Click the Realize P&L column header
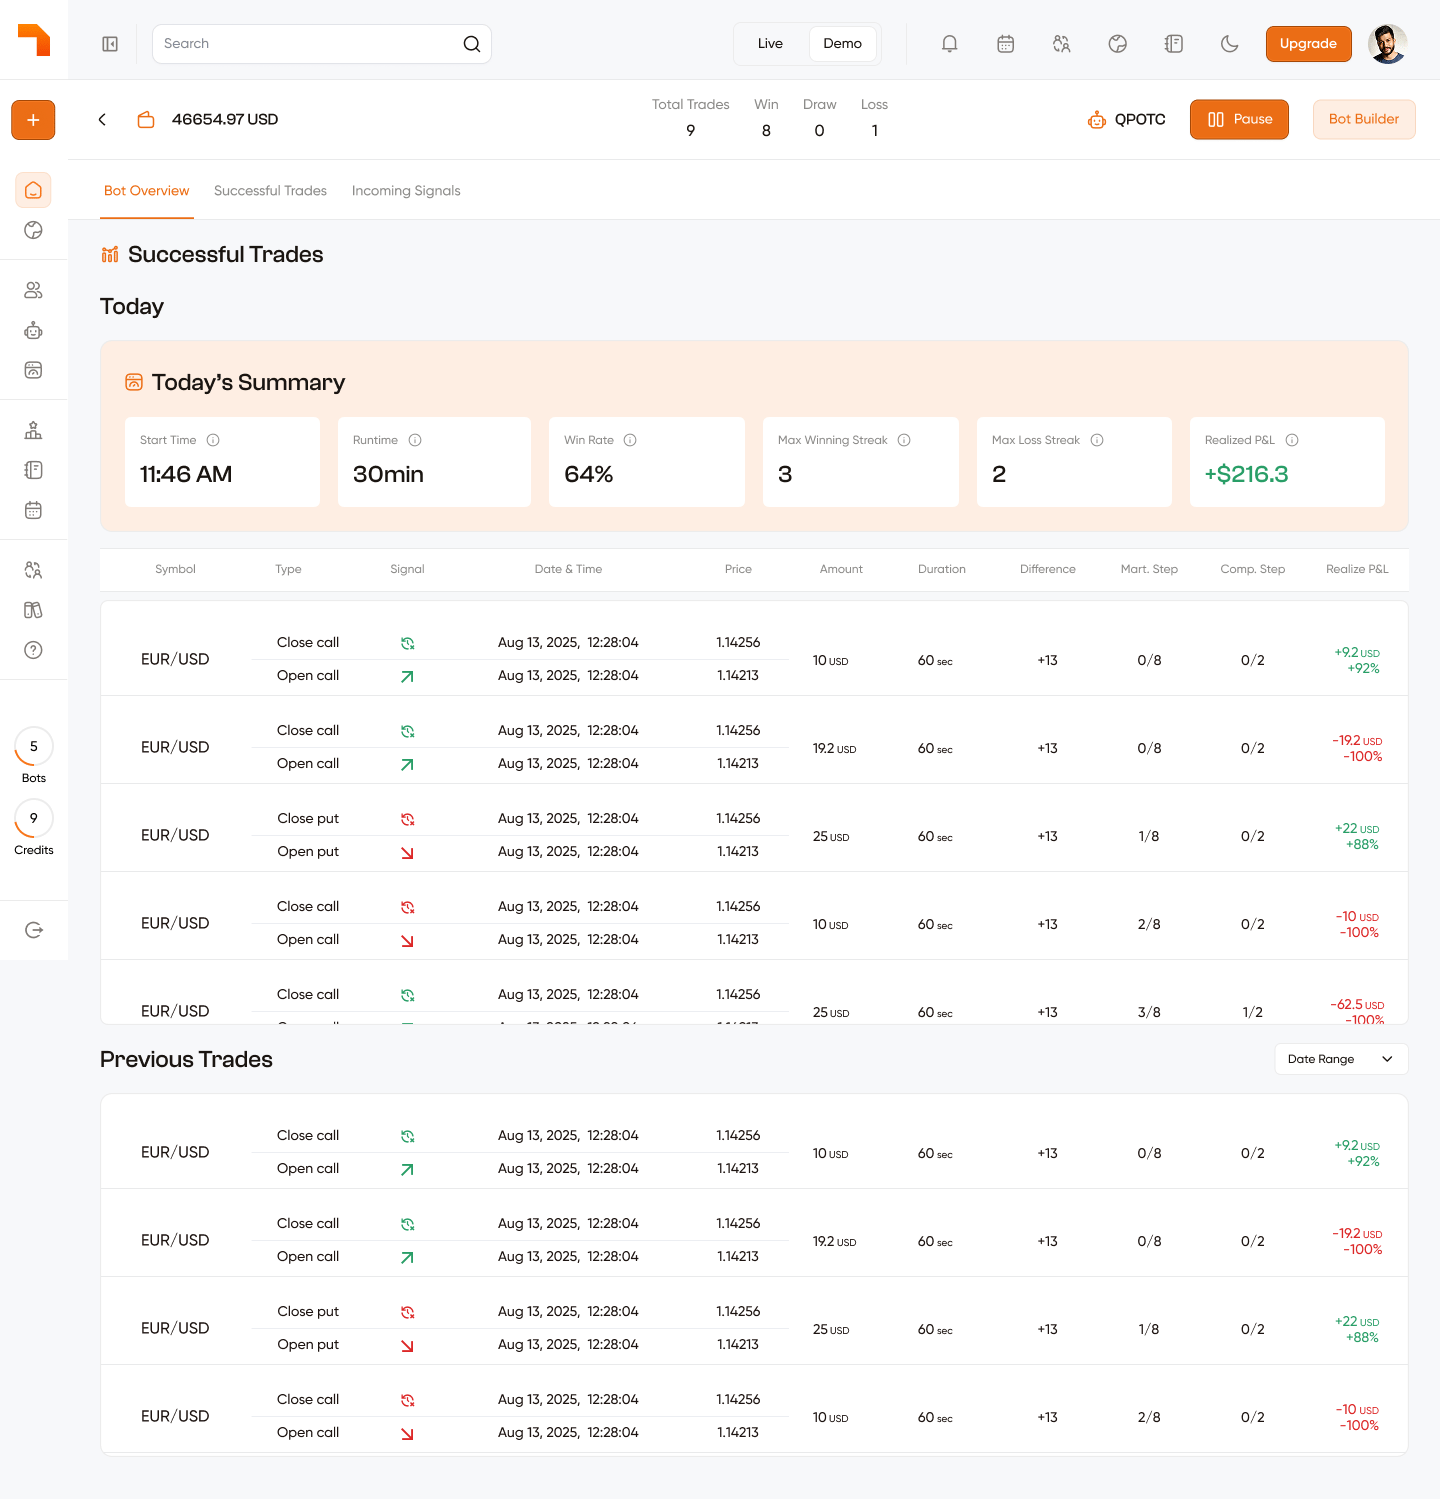1440x1499 pixels. (1357, 569)
